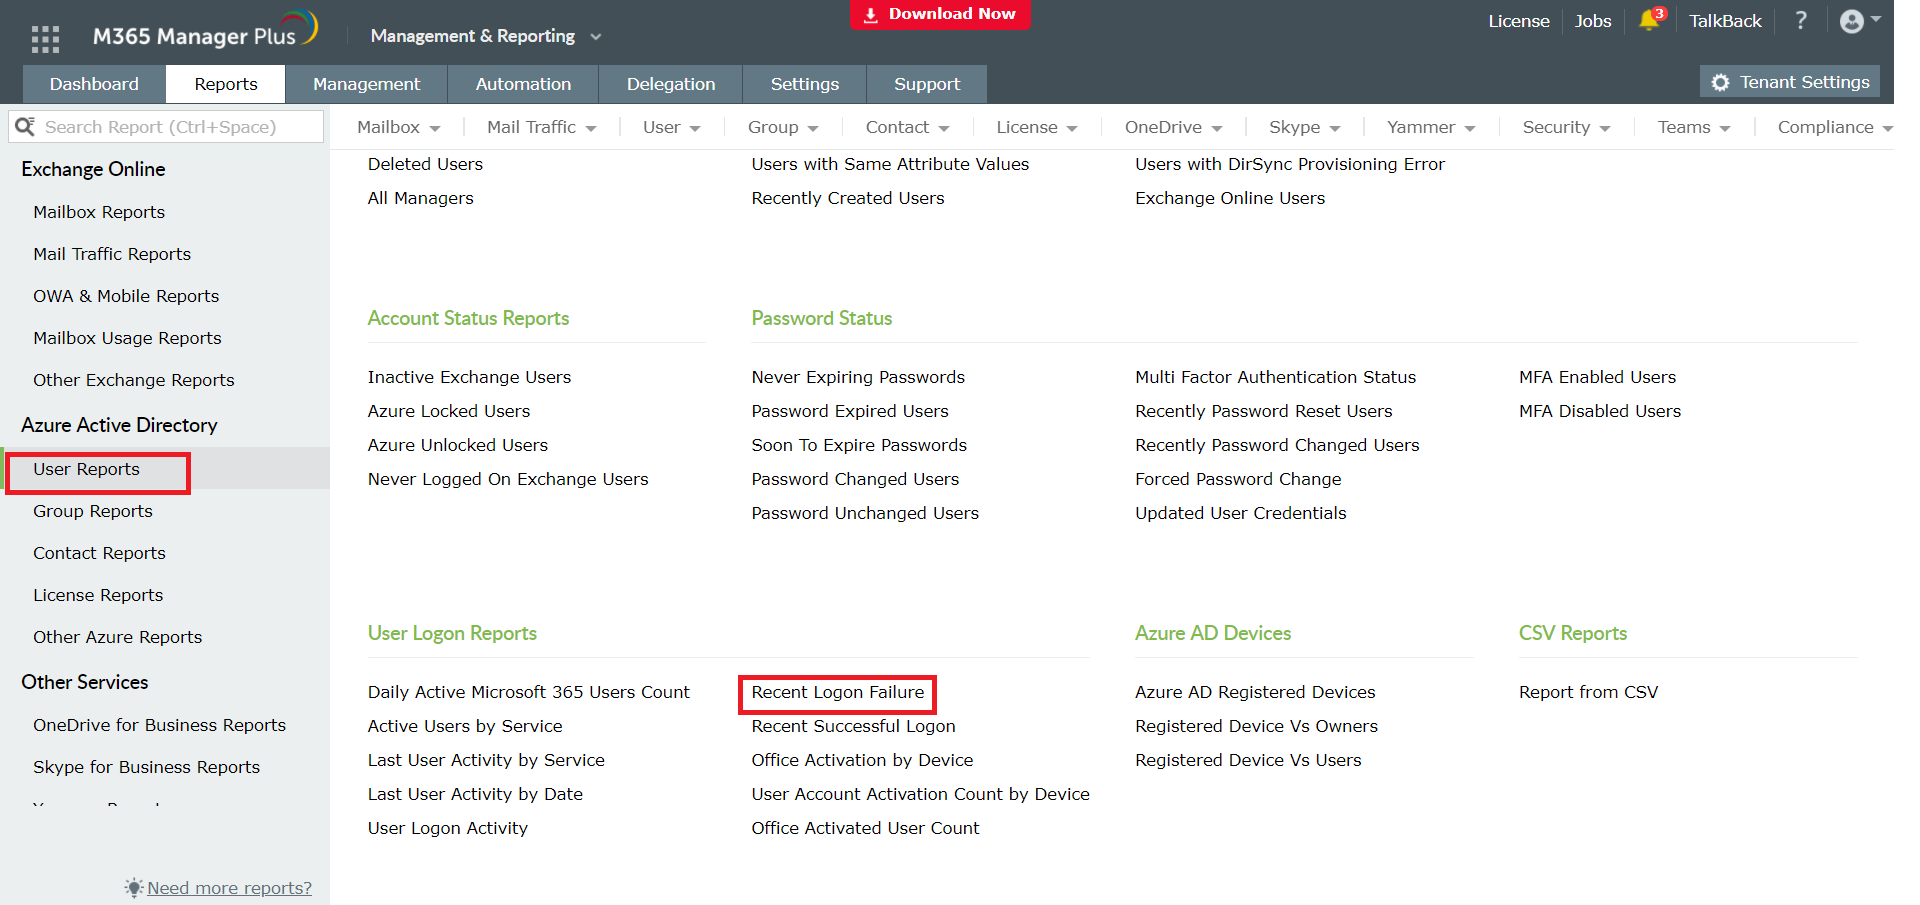
Task: Switch to the Dashboard tab
Action: point(93,83)
